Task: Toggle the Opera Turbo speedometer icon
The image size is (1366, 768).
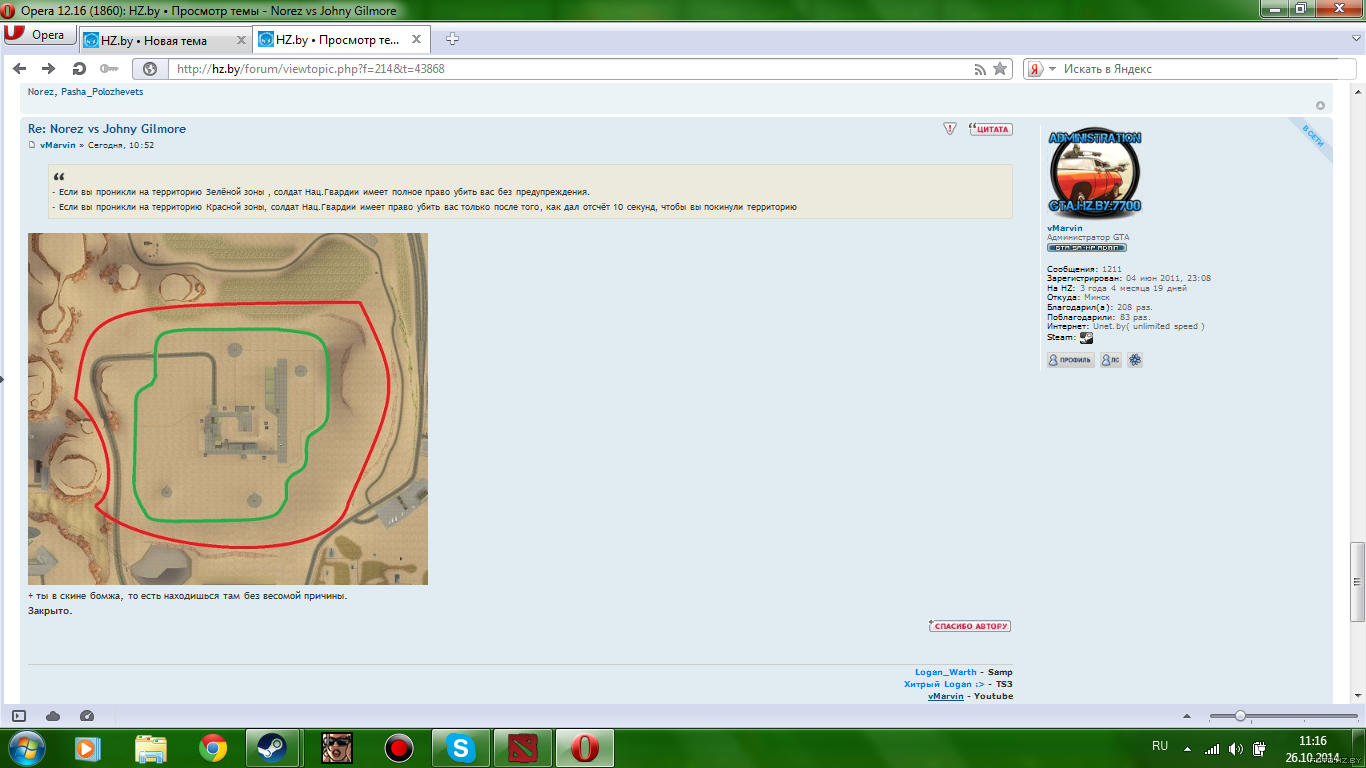Action: pyautogui.click(x=87, y=716)
